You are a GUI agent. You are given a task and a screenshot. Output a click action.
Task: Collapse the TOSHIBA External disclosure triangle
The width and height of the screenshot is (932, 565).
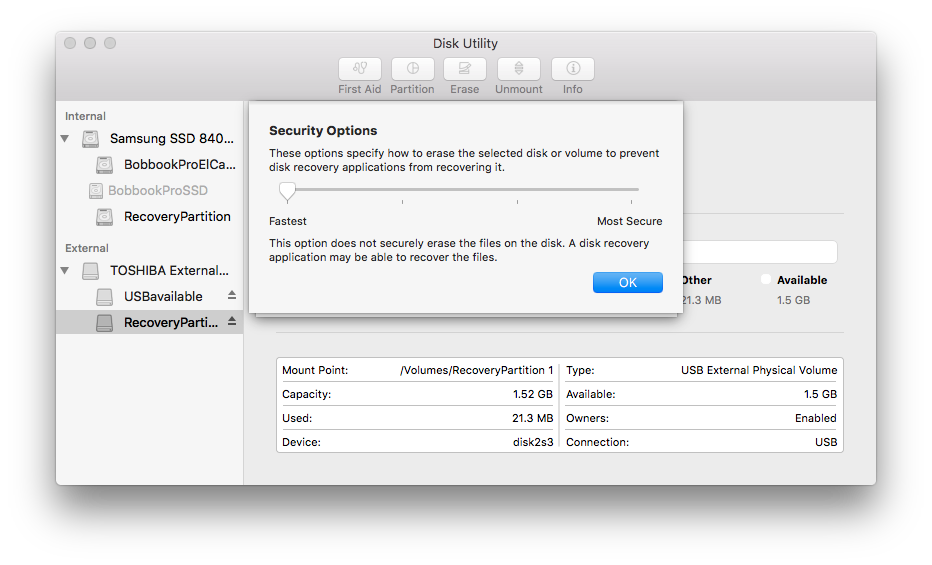coord(65,271)
